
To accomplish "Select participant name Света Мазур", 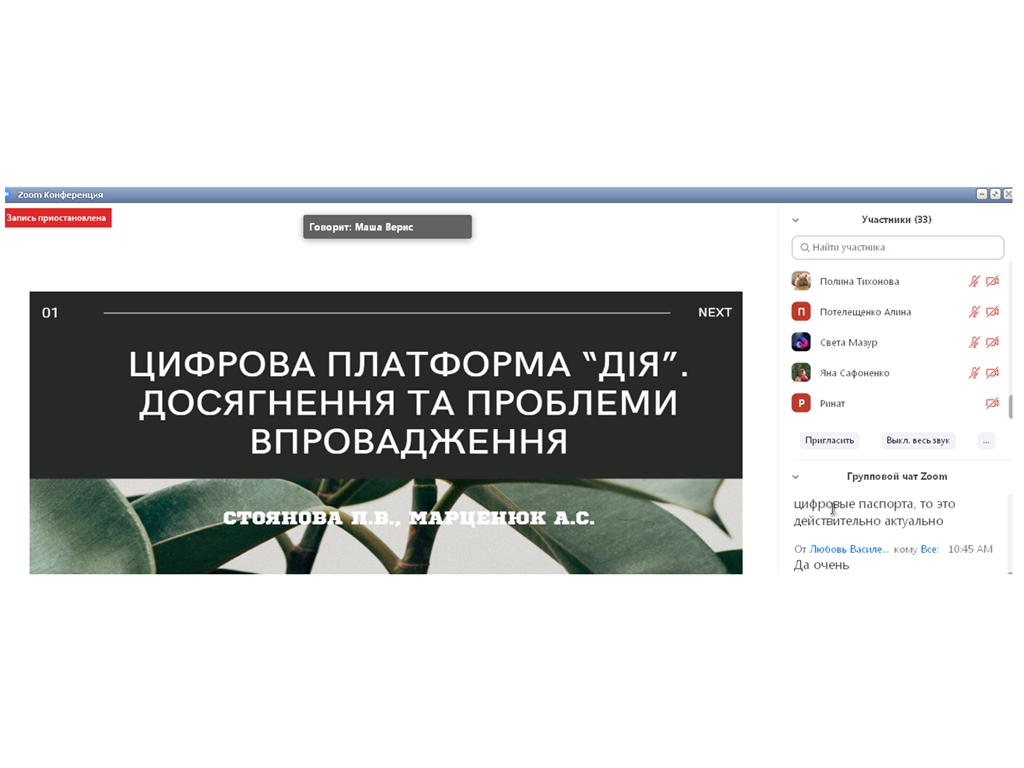I will (848, 342).
